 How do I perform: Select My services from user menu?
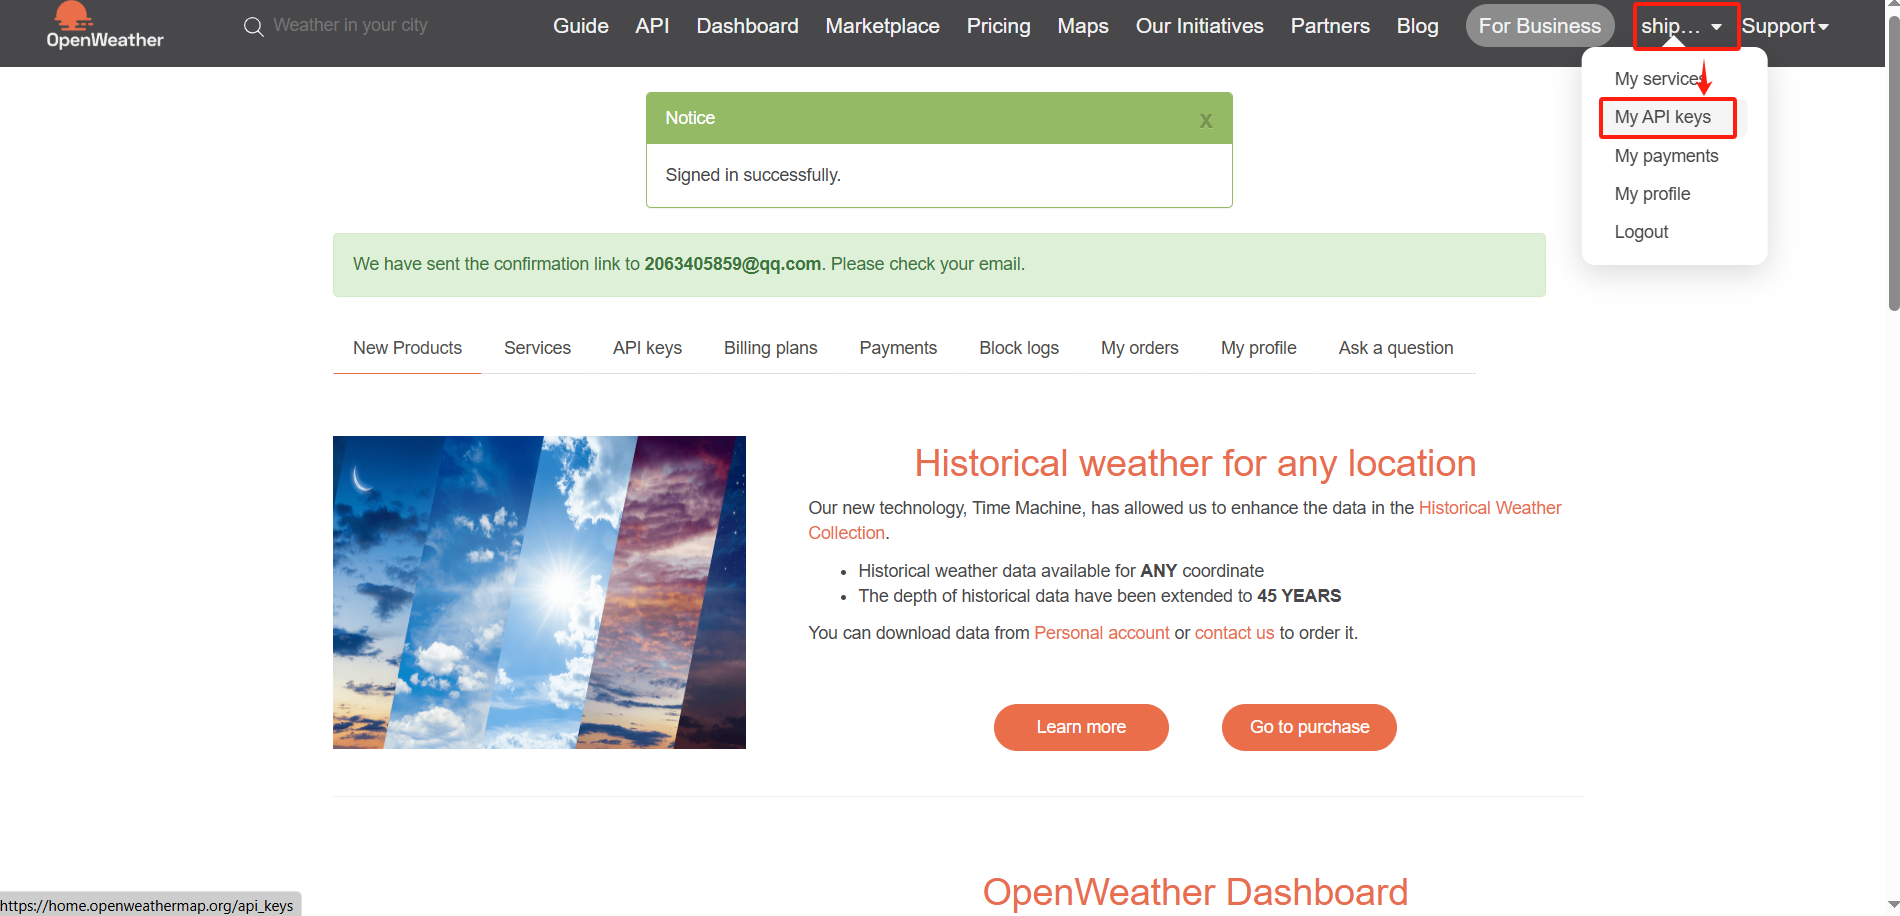click(x=1659, y=79)
